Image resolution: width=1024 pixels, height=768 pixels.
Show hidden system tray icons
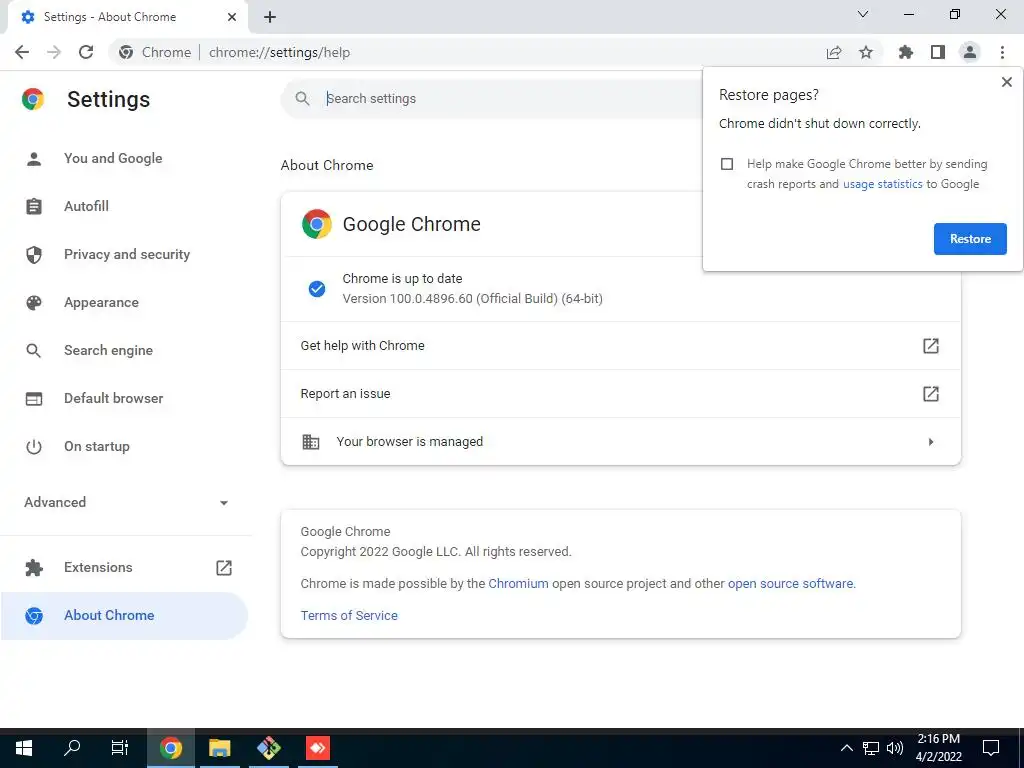pos(846,748)
